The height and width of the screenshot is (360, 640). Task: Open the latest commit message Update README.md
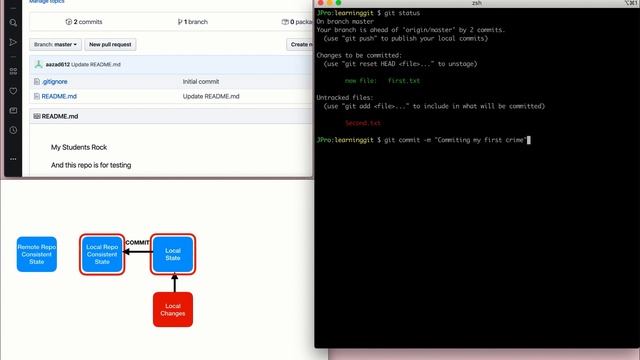tap(96, 64)
